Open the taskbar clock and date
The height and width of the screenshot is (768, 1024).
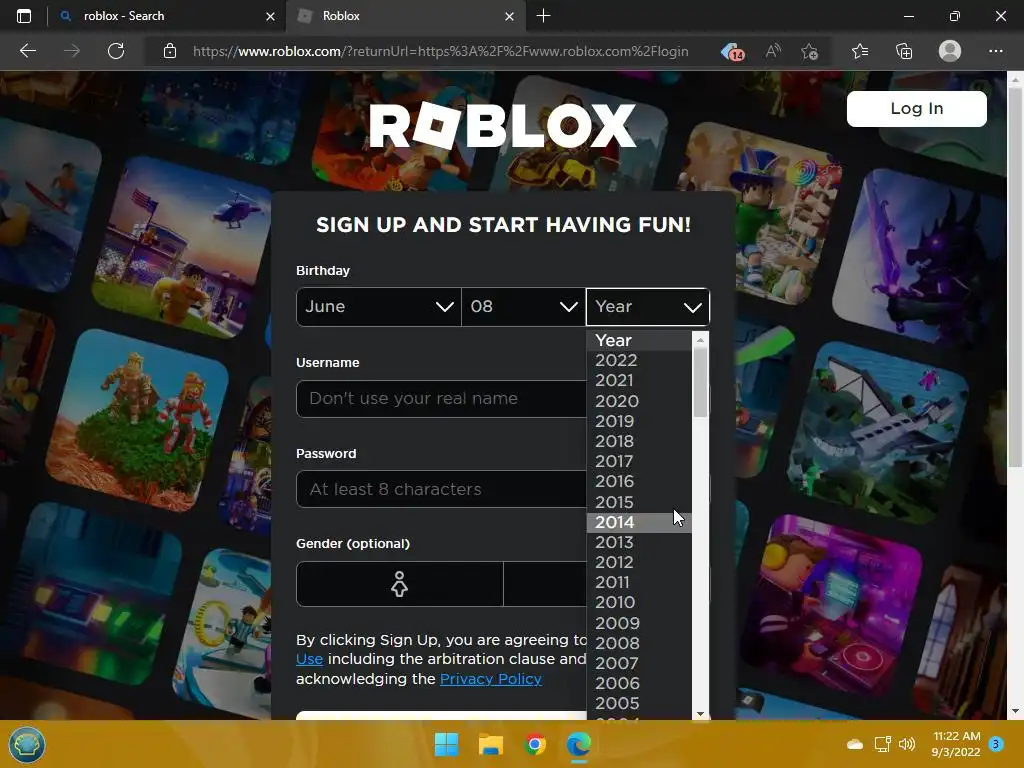[956, 744]
